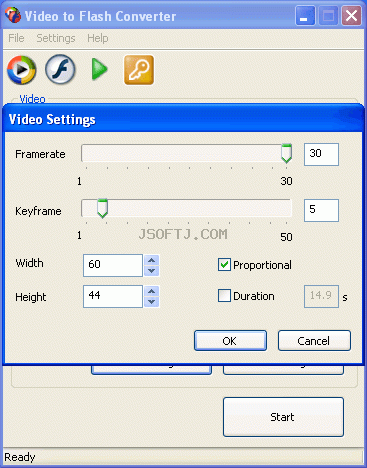Enable the Duration checkbox
367x468 pixels.
tap(224, 295)
